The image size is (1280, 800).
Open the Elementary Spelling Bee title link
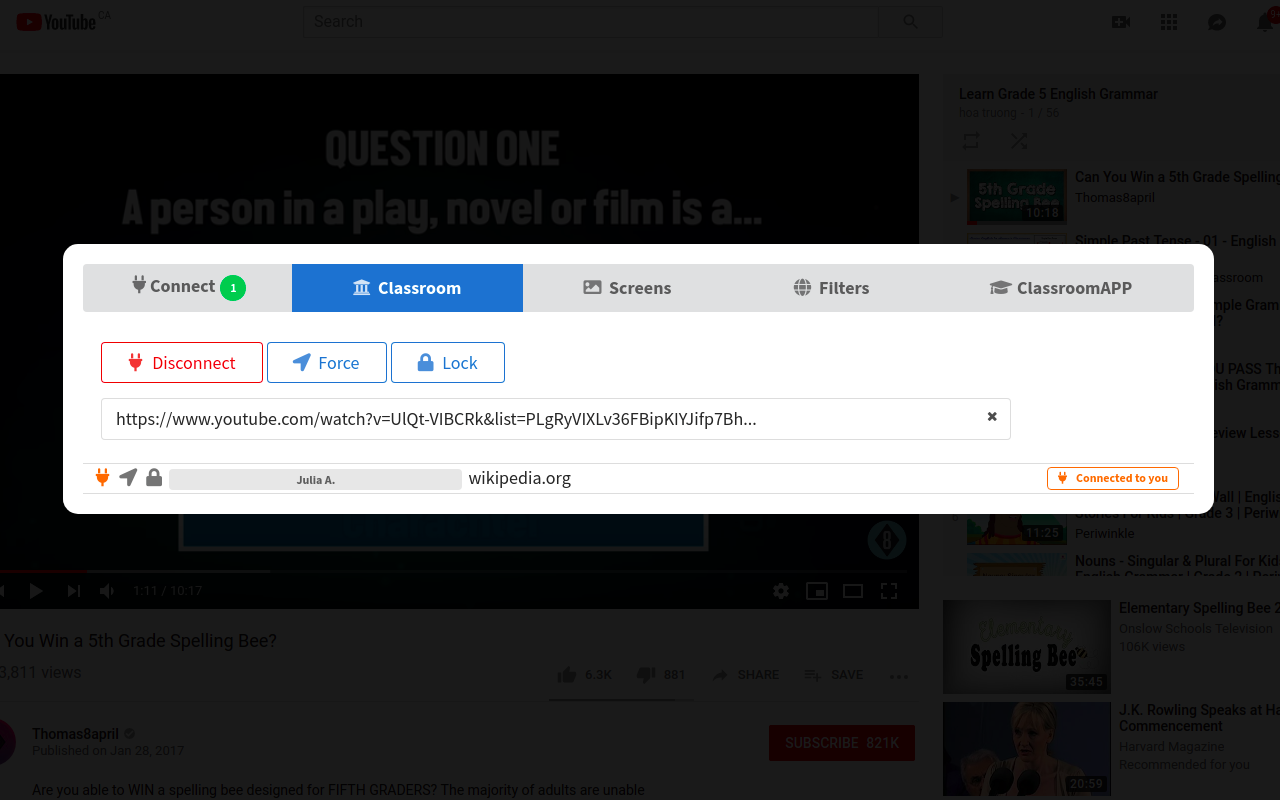point(1199,608)
